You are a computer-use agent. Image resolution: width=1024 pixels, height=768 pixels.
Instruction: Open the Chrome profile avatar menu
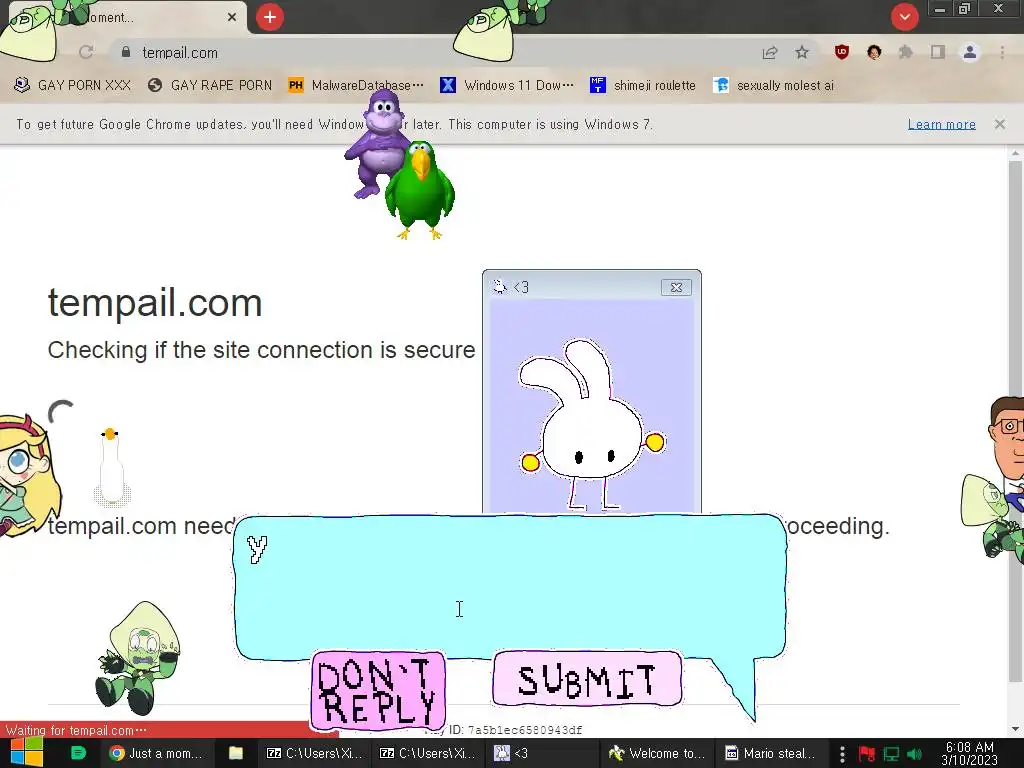pos(970,52)
